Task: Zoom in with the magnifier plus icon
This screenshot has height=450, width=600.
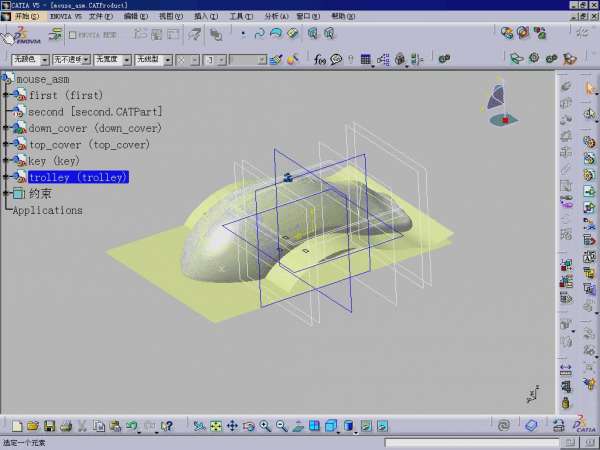Action: (x=265, y=426)
